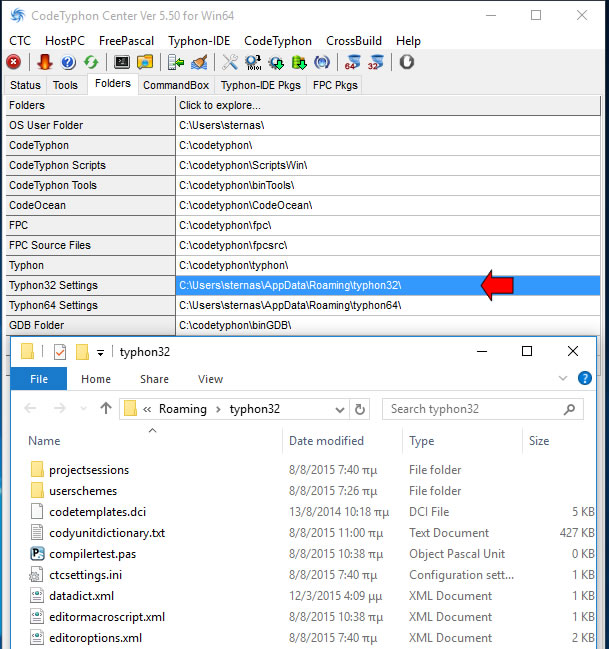Switch to the Typhon-IDE Pkgs tab
The width and height of the screenshot is (609, 649).
261,85
